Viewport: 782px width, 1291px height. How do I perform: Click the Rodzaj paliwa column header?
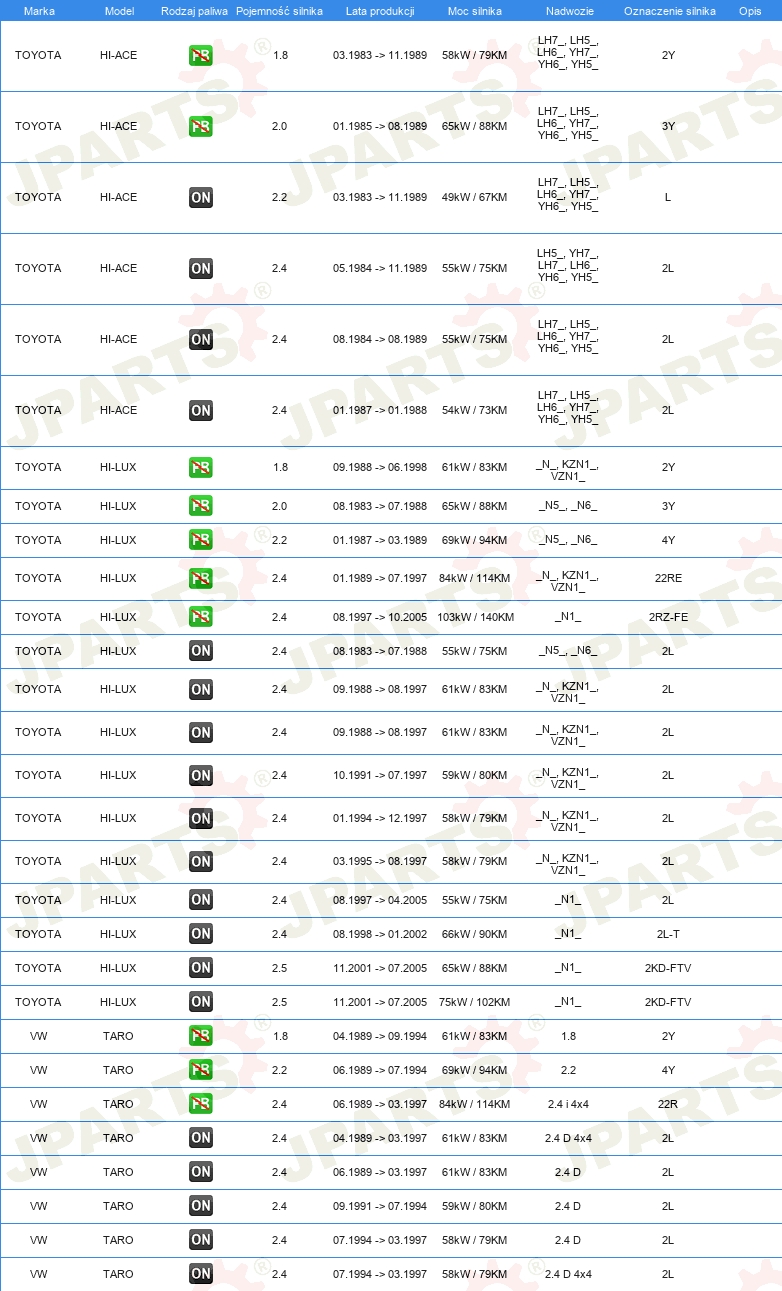(194, 11)
